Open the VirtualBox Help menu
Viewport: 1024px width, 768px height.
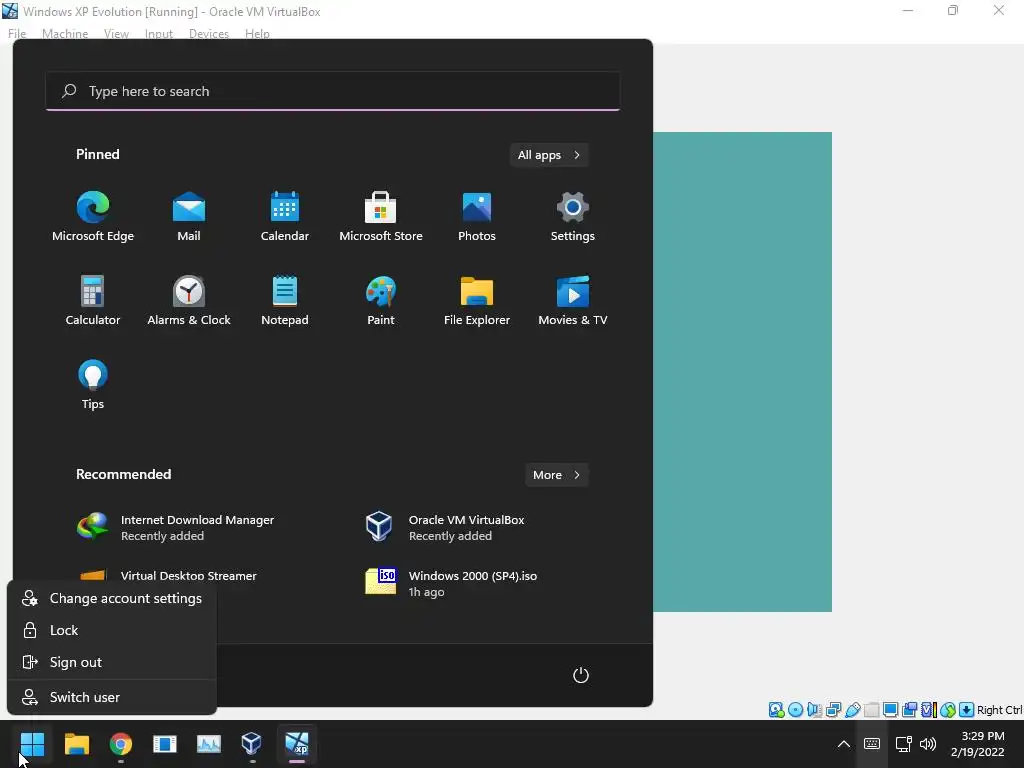click(x=257, y=33)
